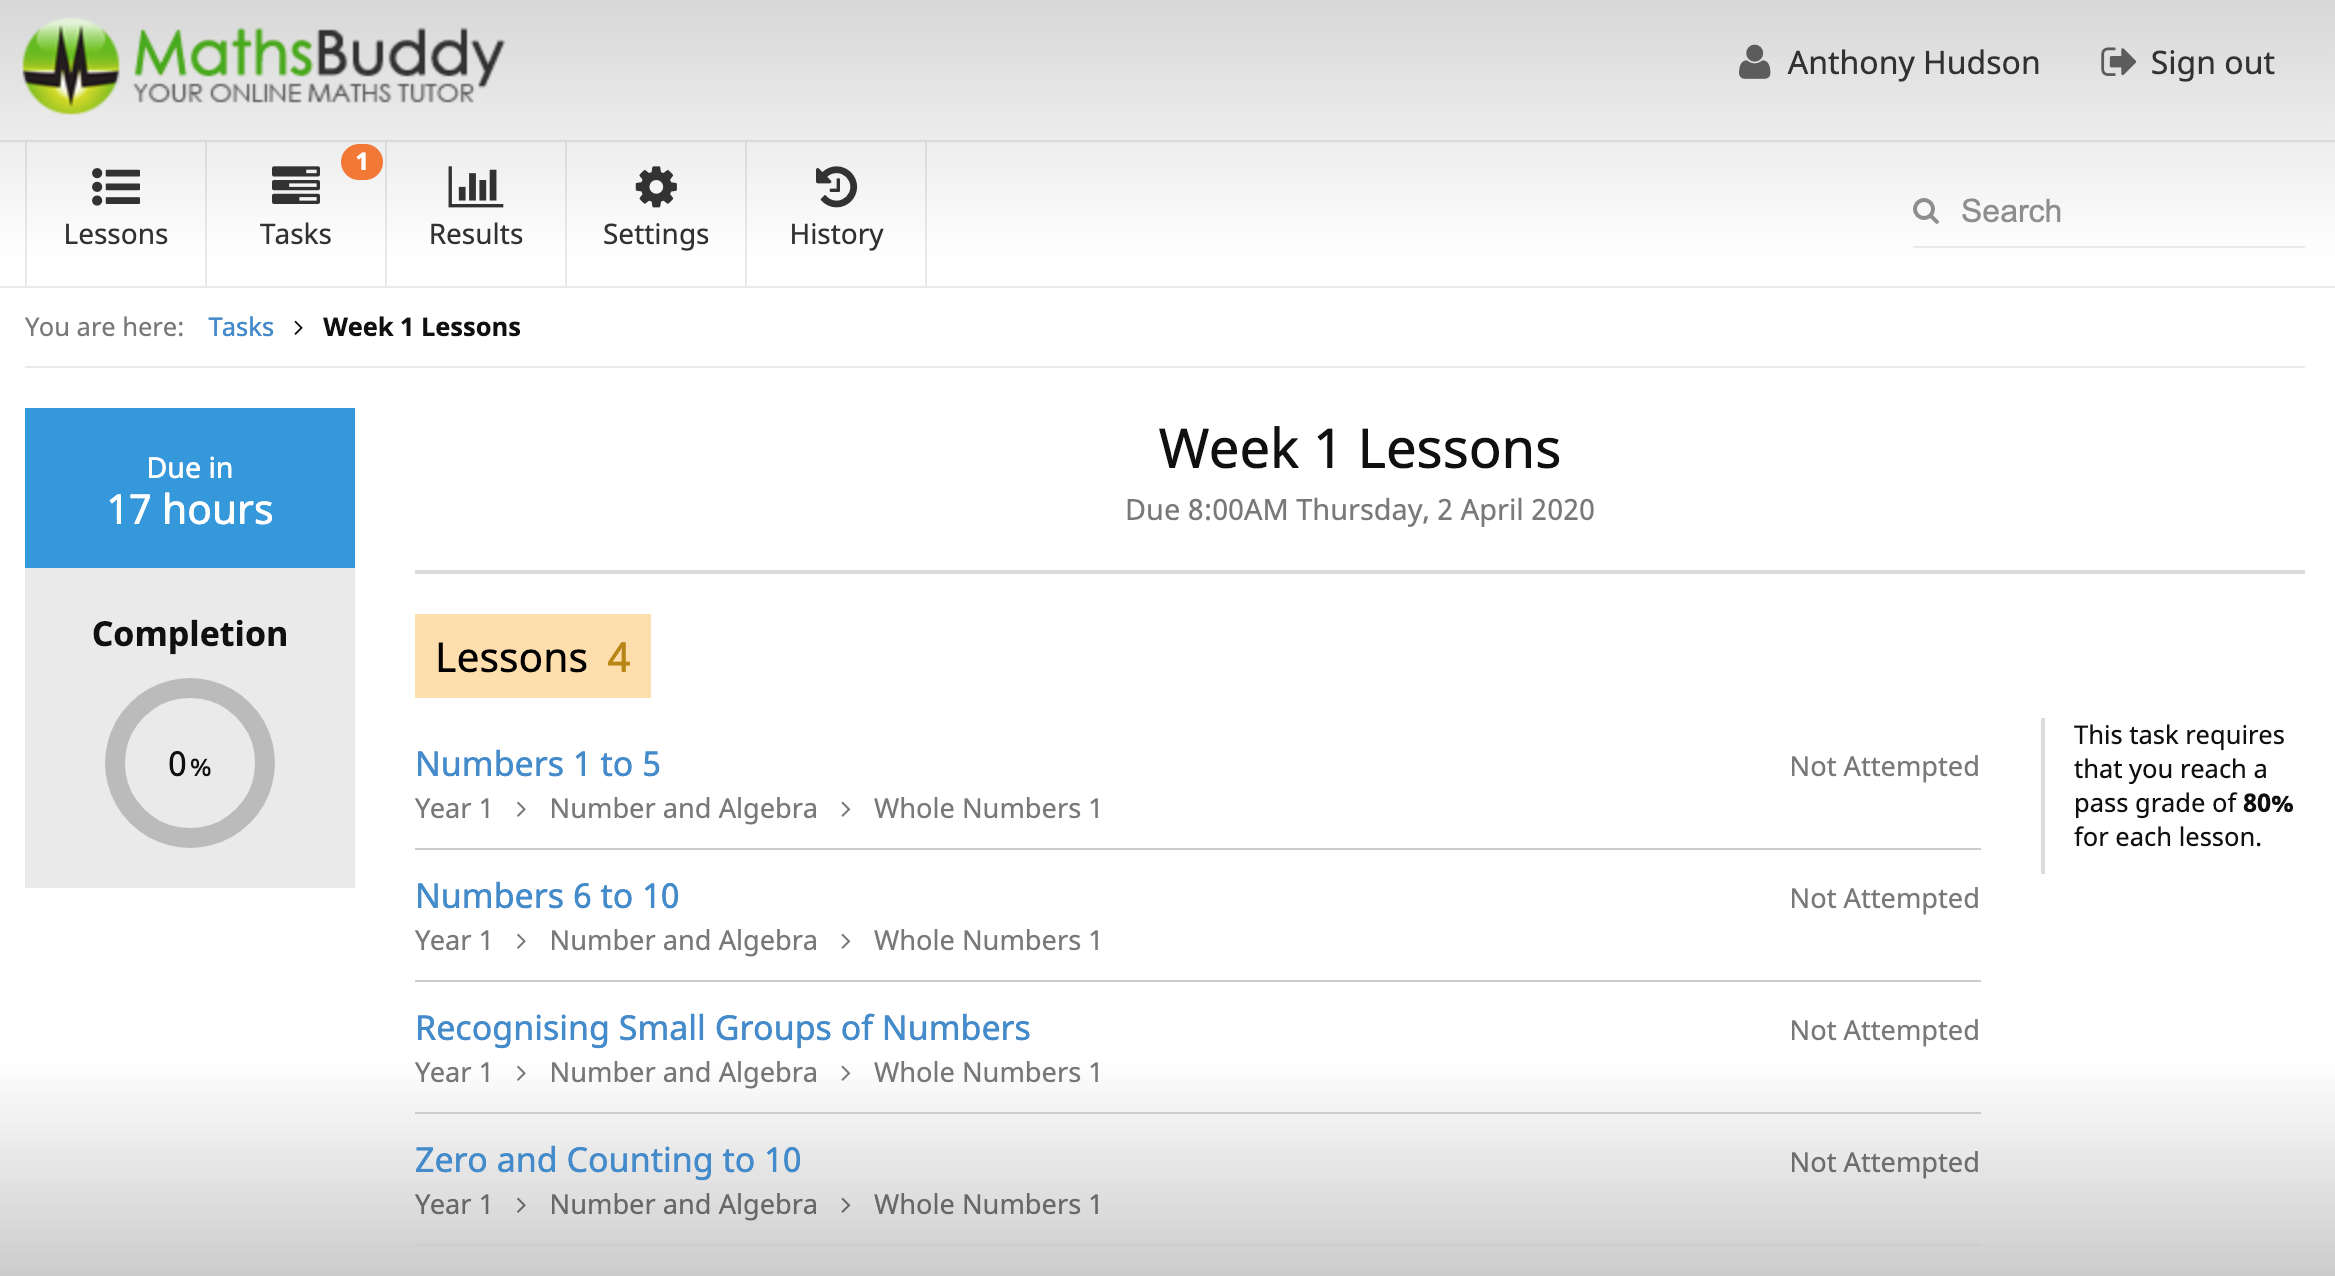The height and width of the screenshot is (1276, 2335).
Task: Click the orange Tasks notification badge
Action: pos(362,161)
